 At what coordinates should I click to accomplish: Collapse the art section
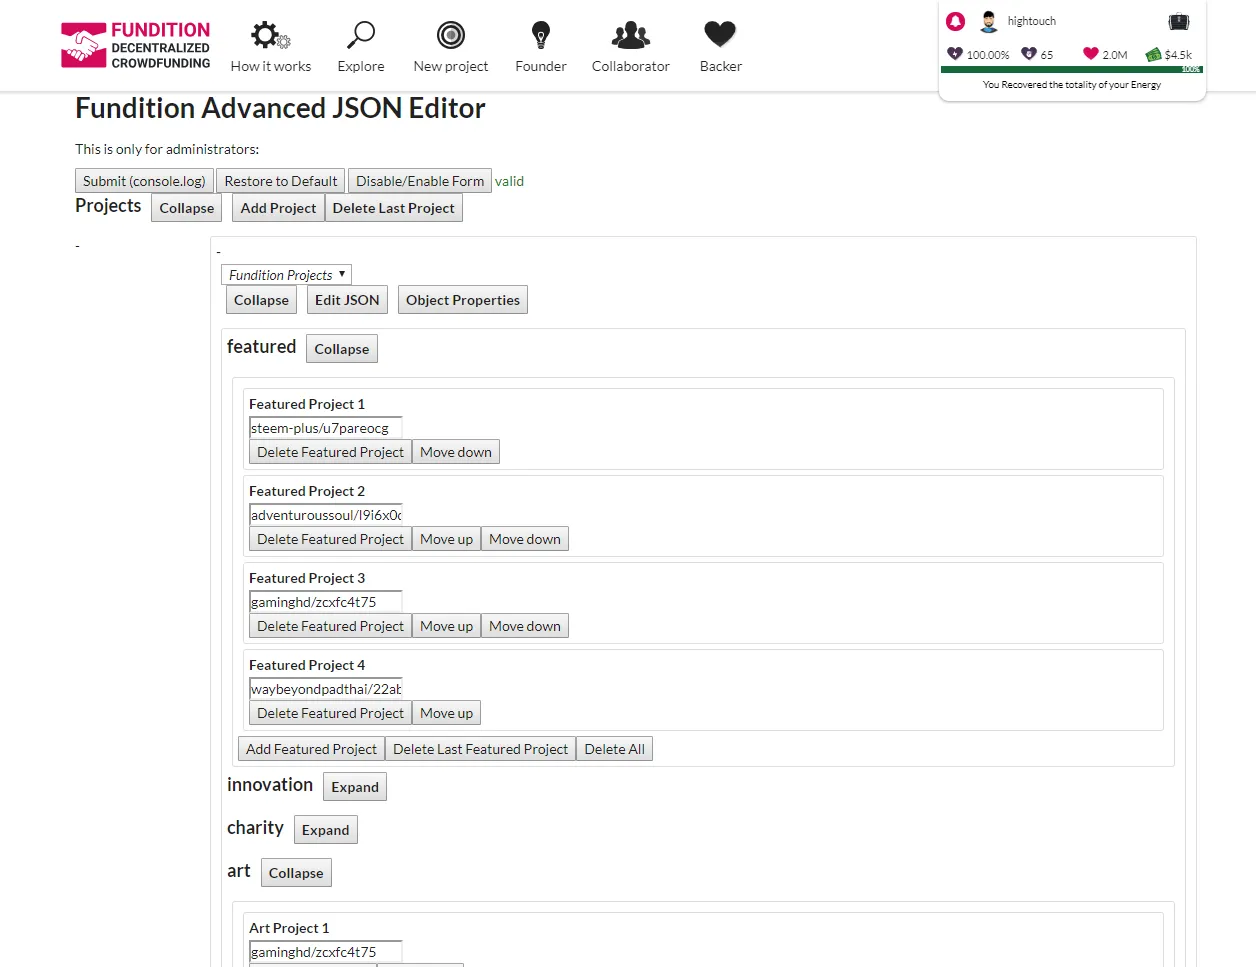point(296,873)
